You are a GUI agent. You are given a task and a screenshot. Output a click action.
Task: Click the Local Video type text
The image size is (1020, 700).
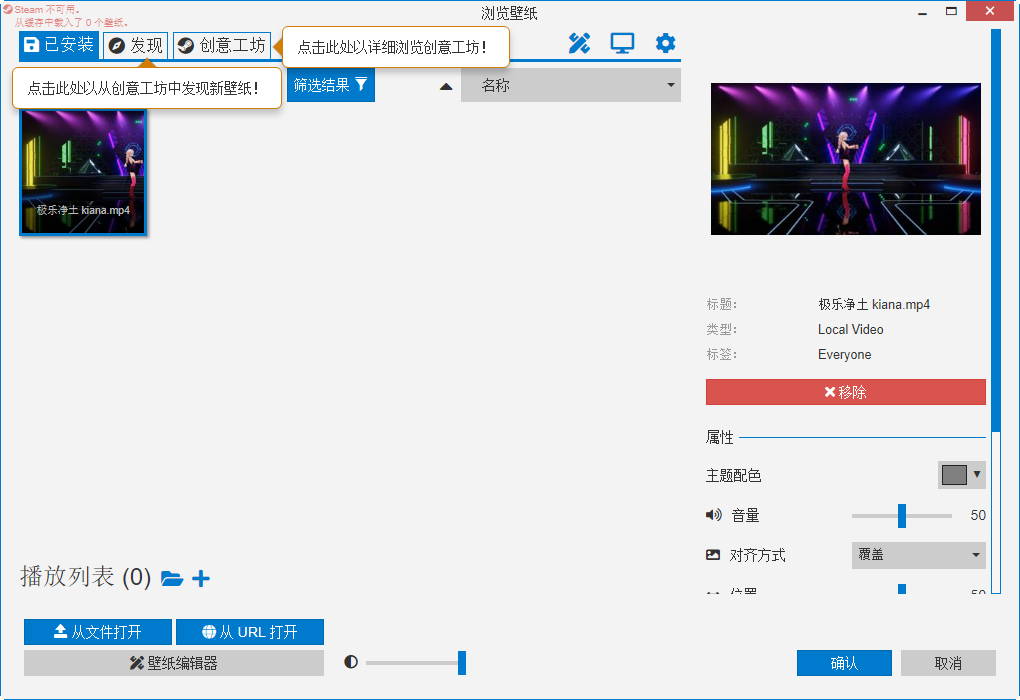[x=851, y=329]
